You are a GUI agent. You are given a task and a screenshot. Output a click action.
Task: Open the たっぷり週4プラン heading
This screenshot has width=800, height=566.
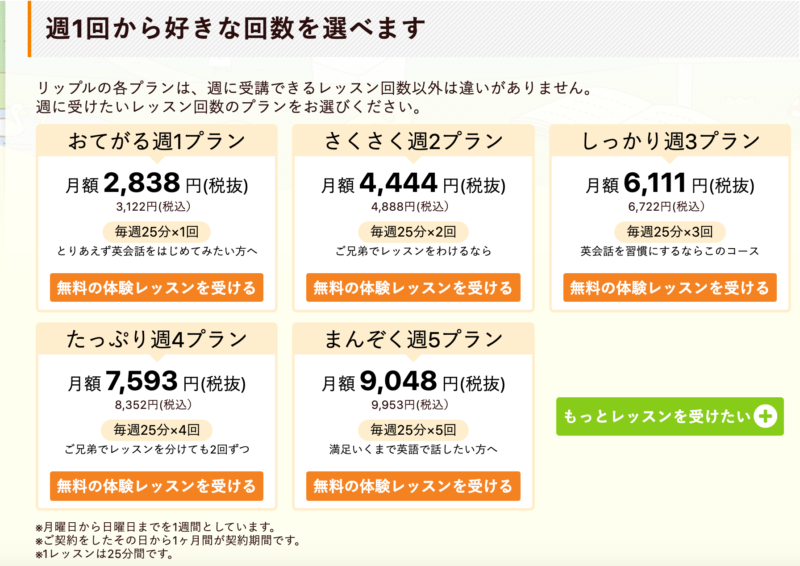click(156, 339)
